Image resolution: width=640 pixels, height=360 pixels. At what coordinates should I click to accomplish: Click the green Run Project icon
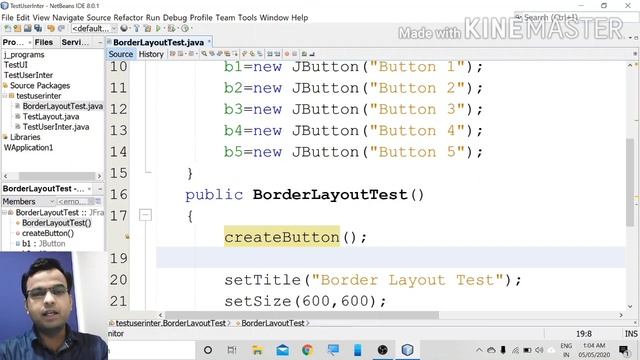[158, 28]
